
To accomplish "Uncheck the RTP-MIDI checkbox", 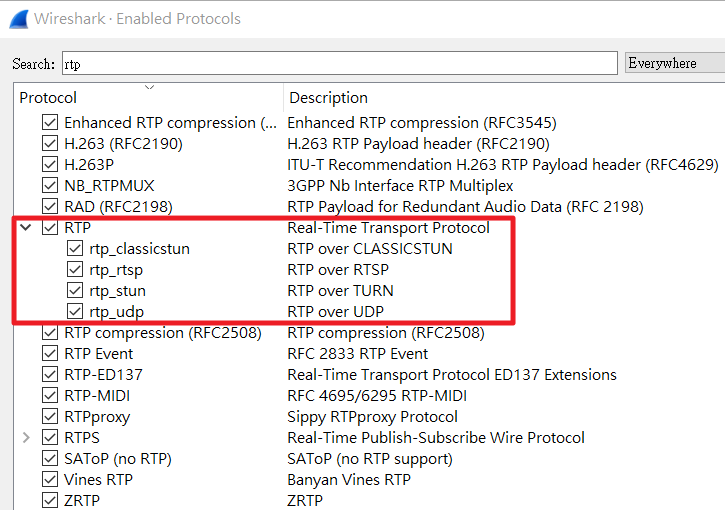I will [x=50, y=395].
